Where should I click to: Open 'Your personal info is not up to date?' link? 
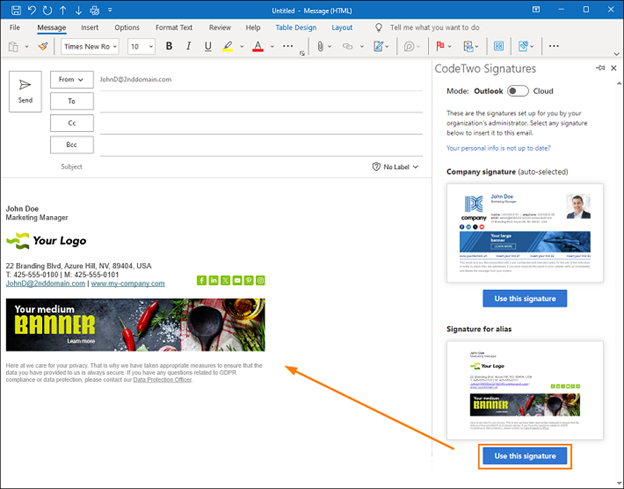click(x=498, y=148)
